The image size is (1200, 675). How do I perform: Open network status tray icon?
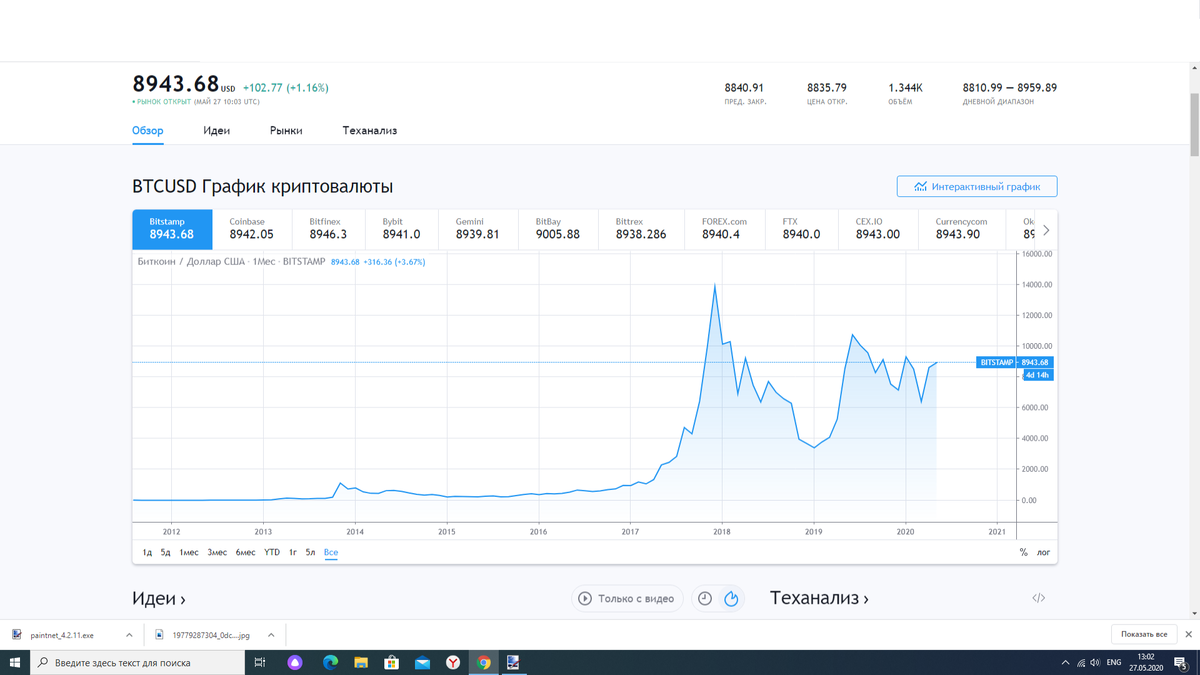pos(1081,662)
